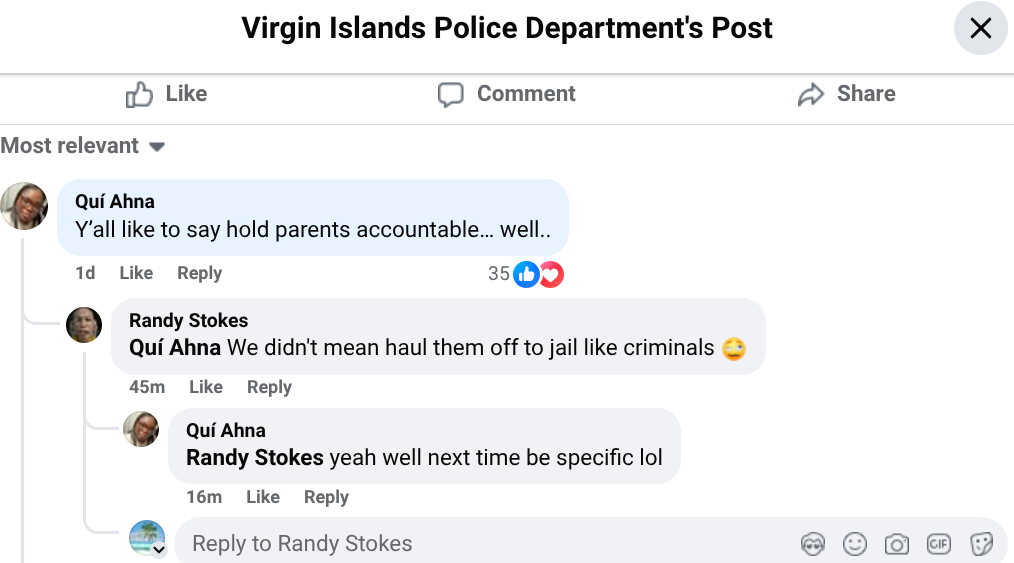Reply to Randy Stokes' comment

pos(269,387)
